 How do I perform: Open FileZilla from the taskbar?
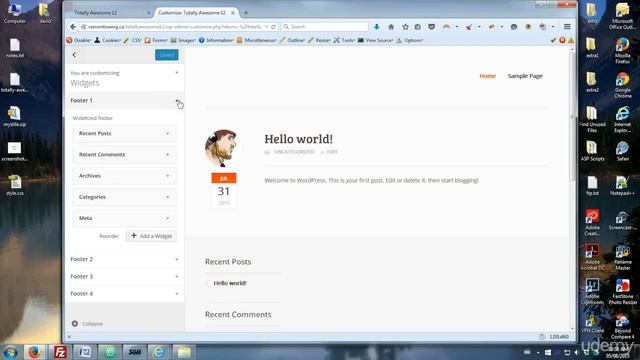60,352
